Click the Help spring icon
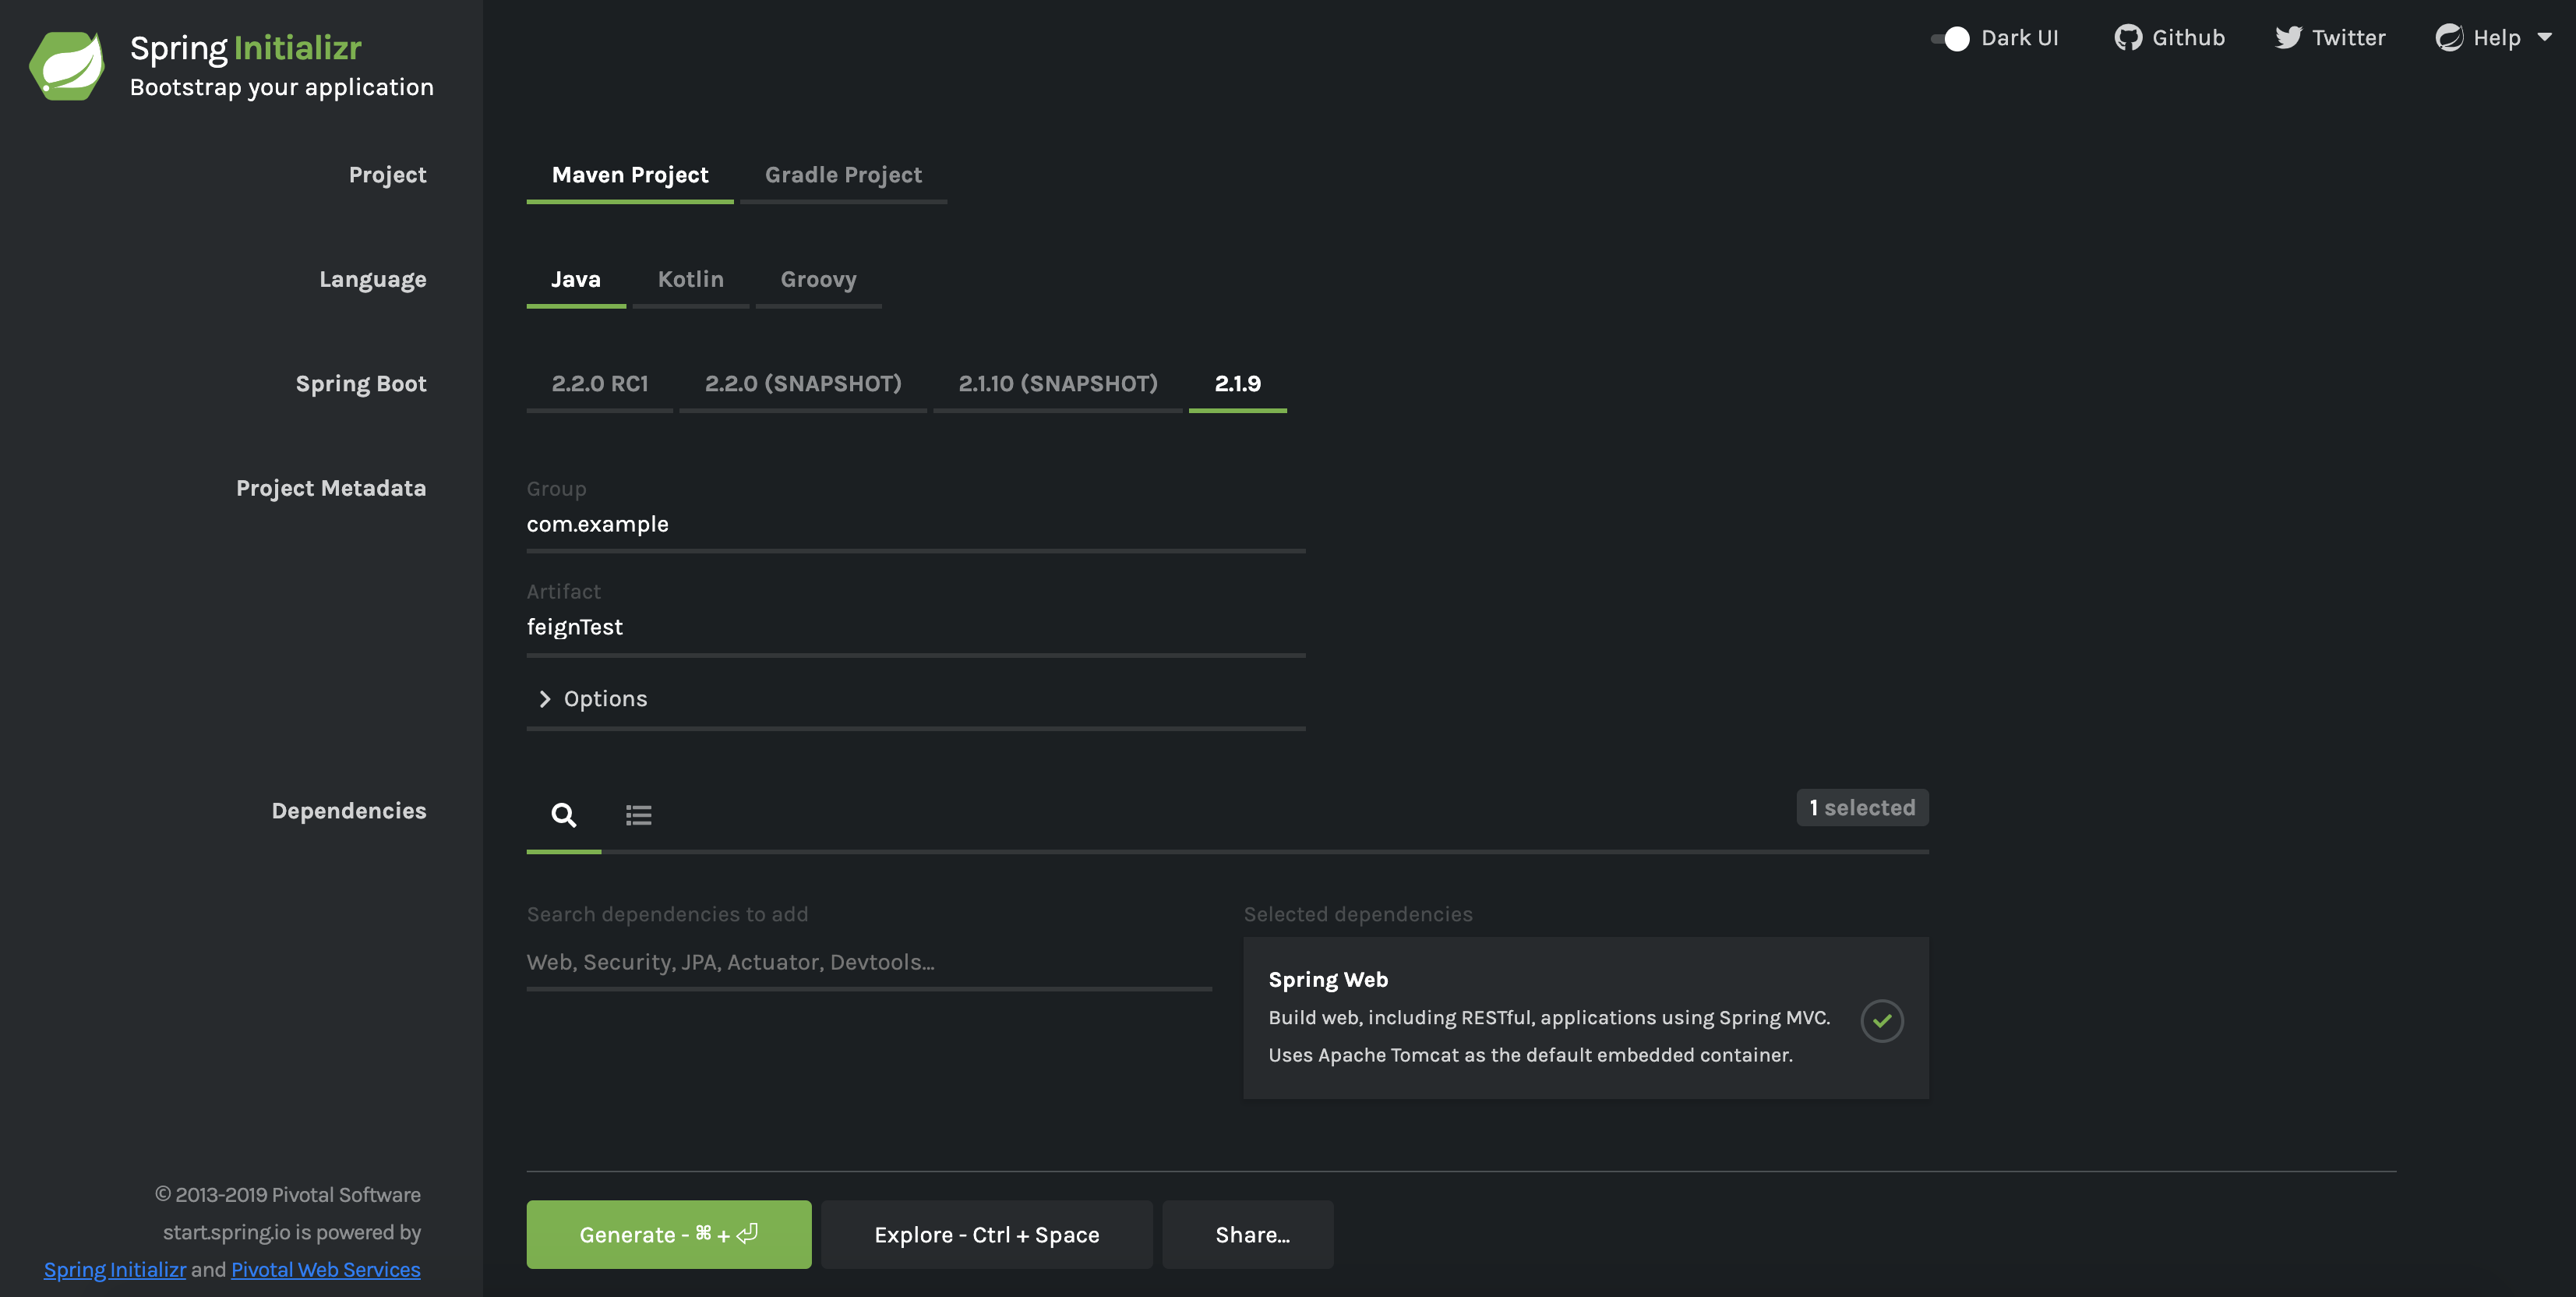 [2449, 38]
